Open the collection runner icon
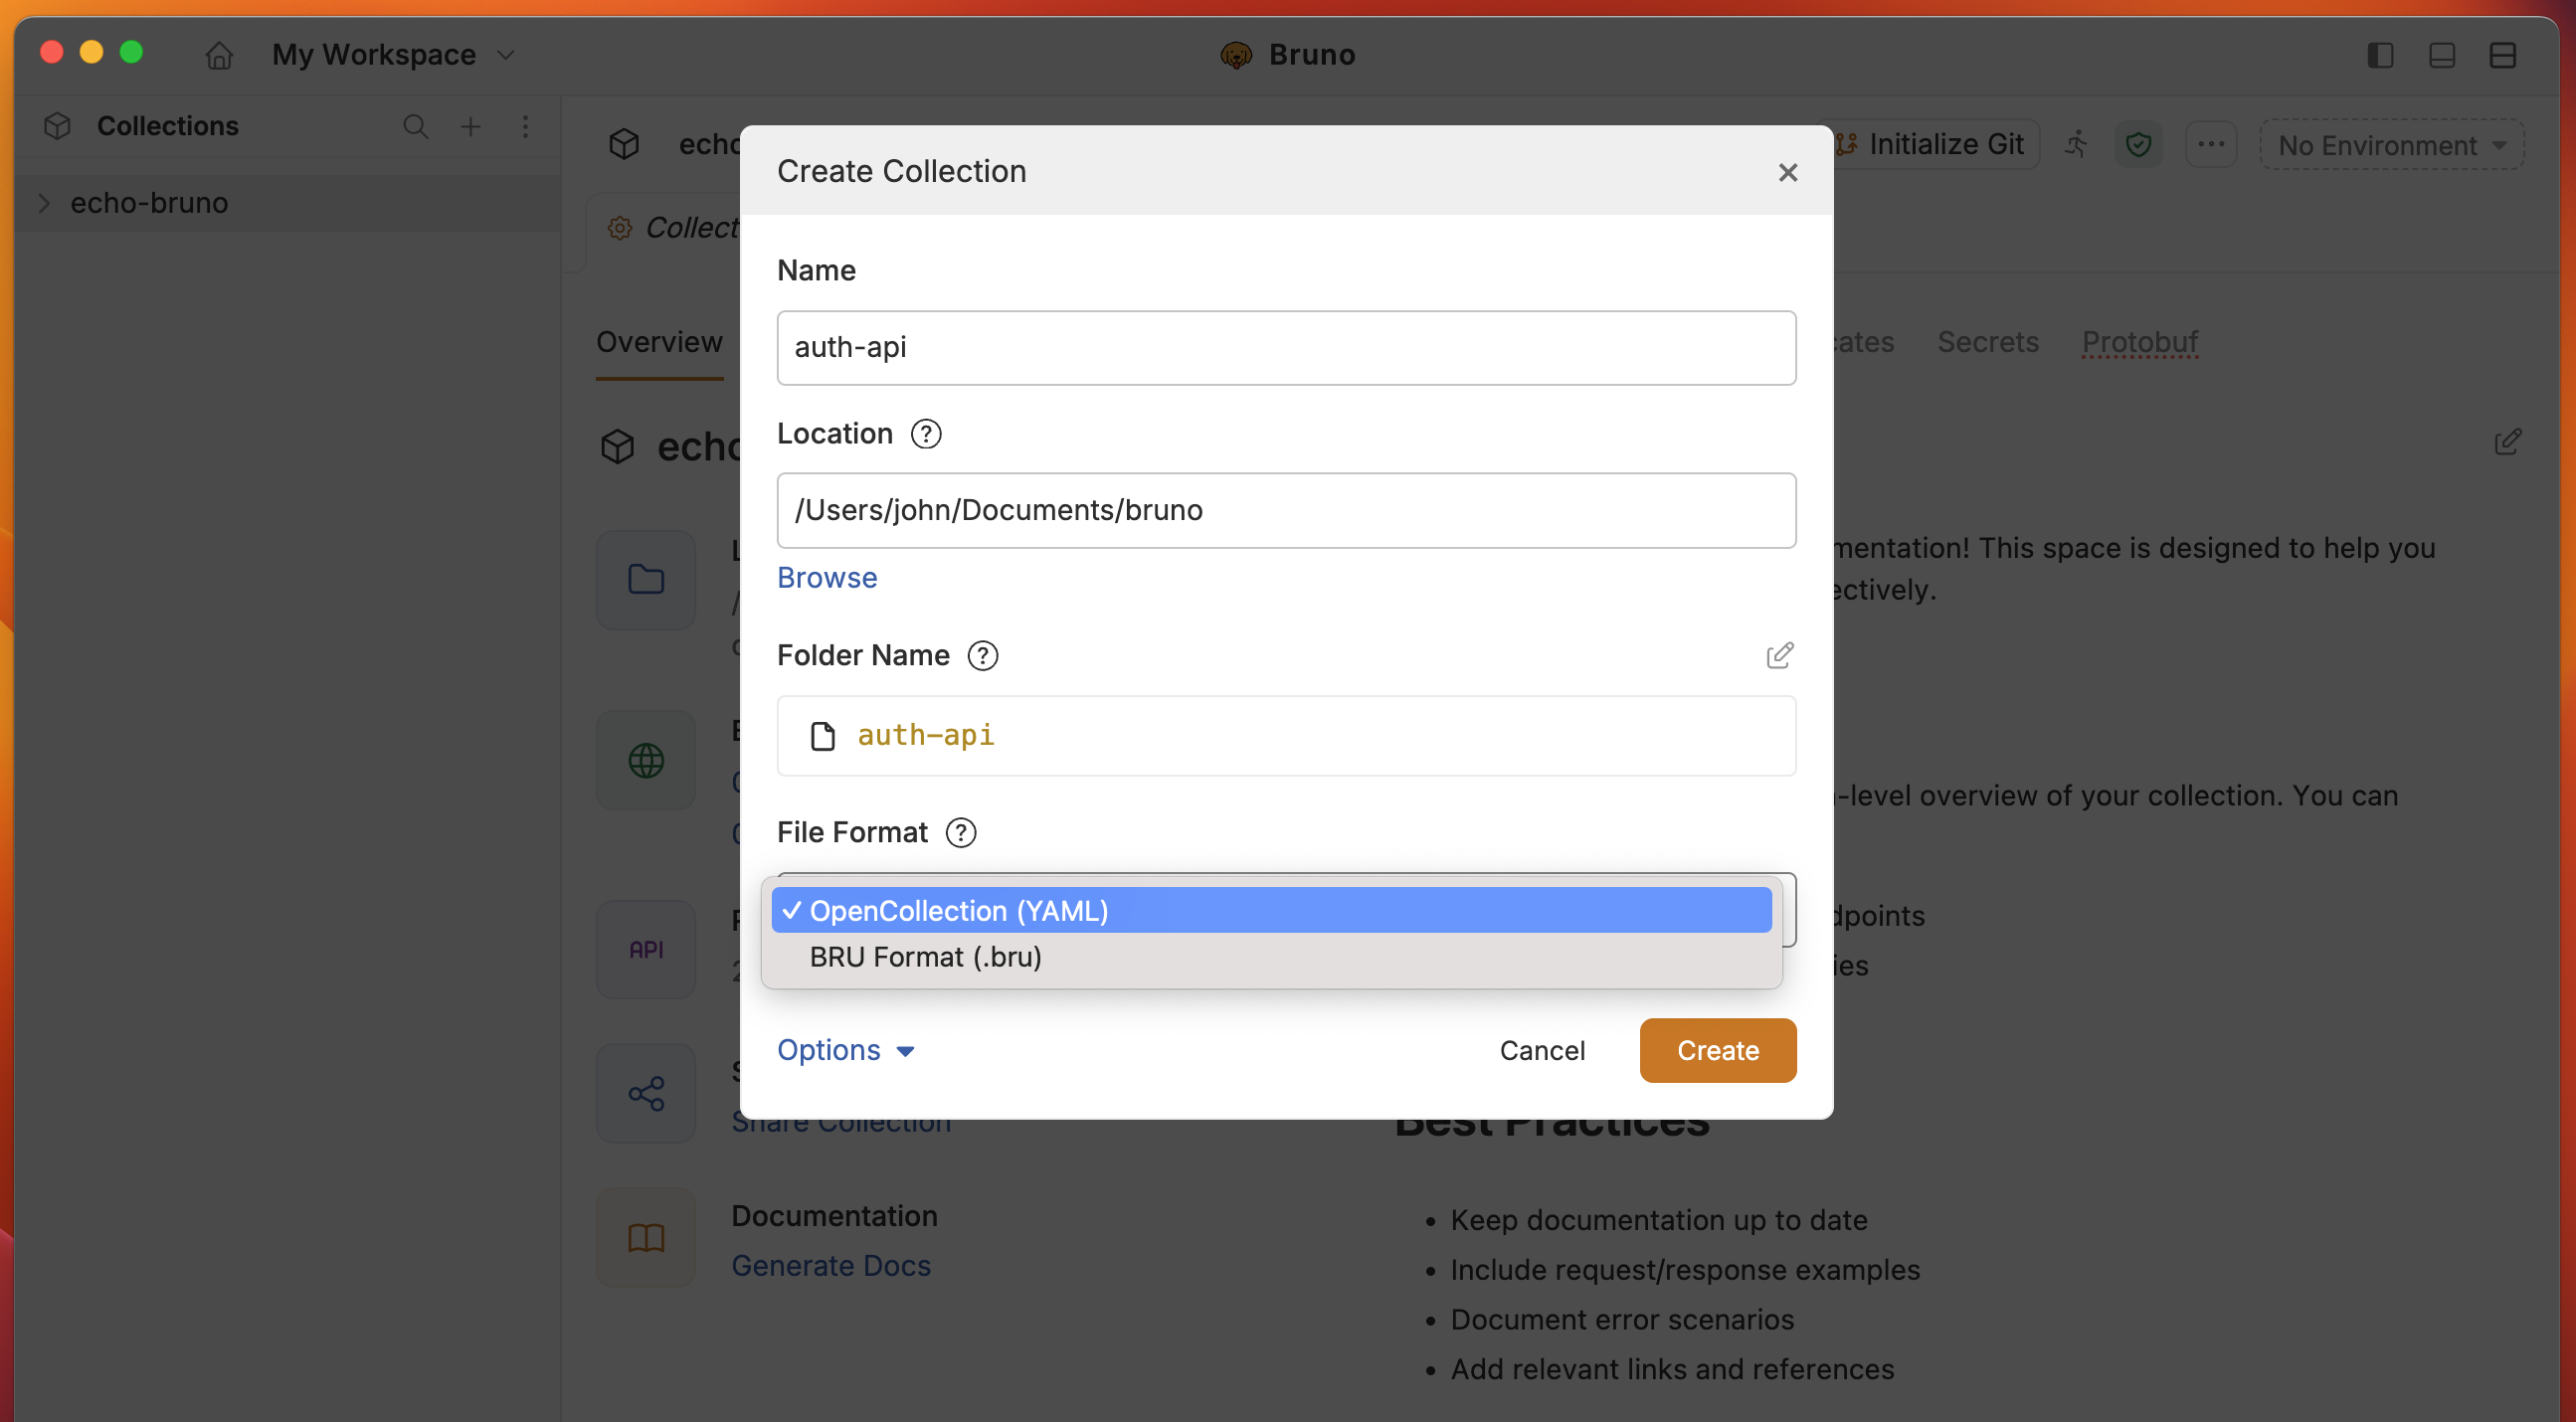This screenshot has width=2576, height=1422. [2076, 145]
